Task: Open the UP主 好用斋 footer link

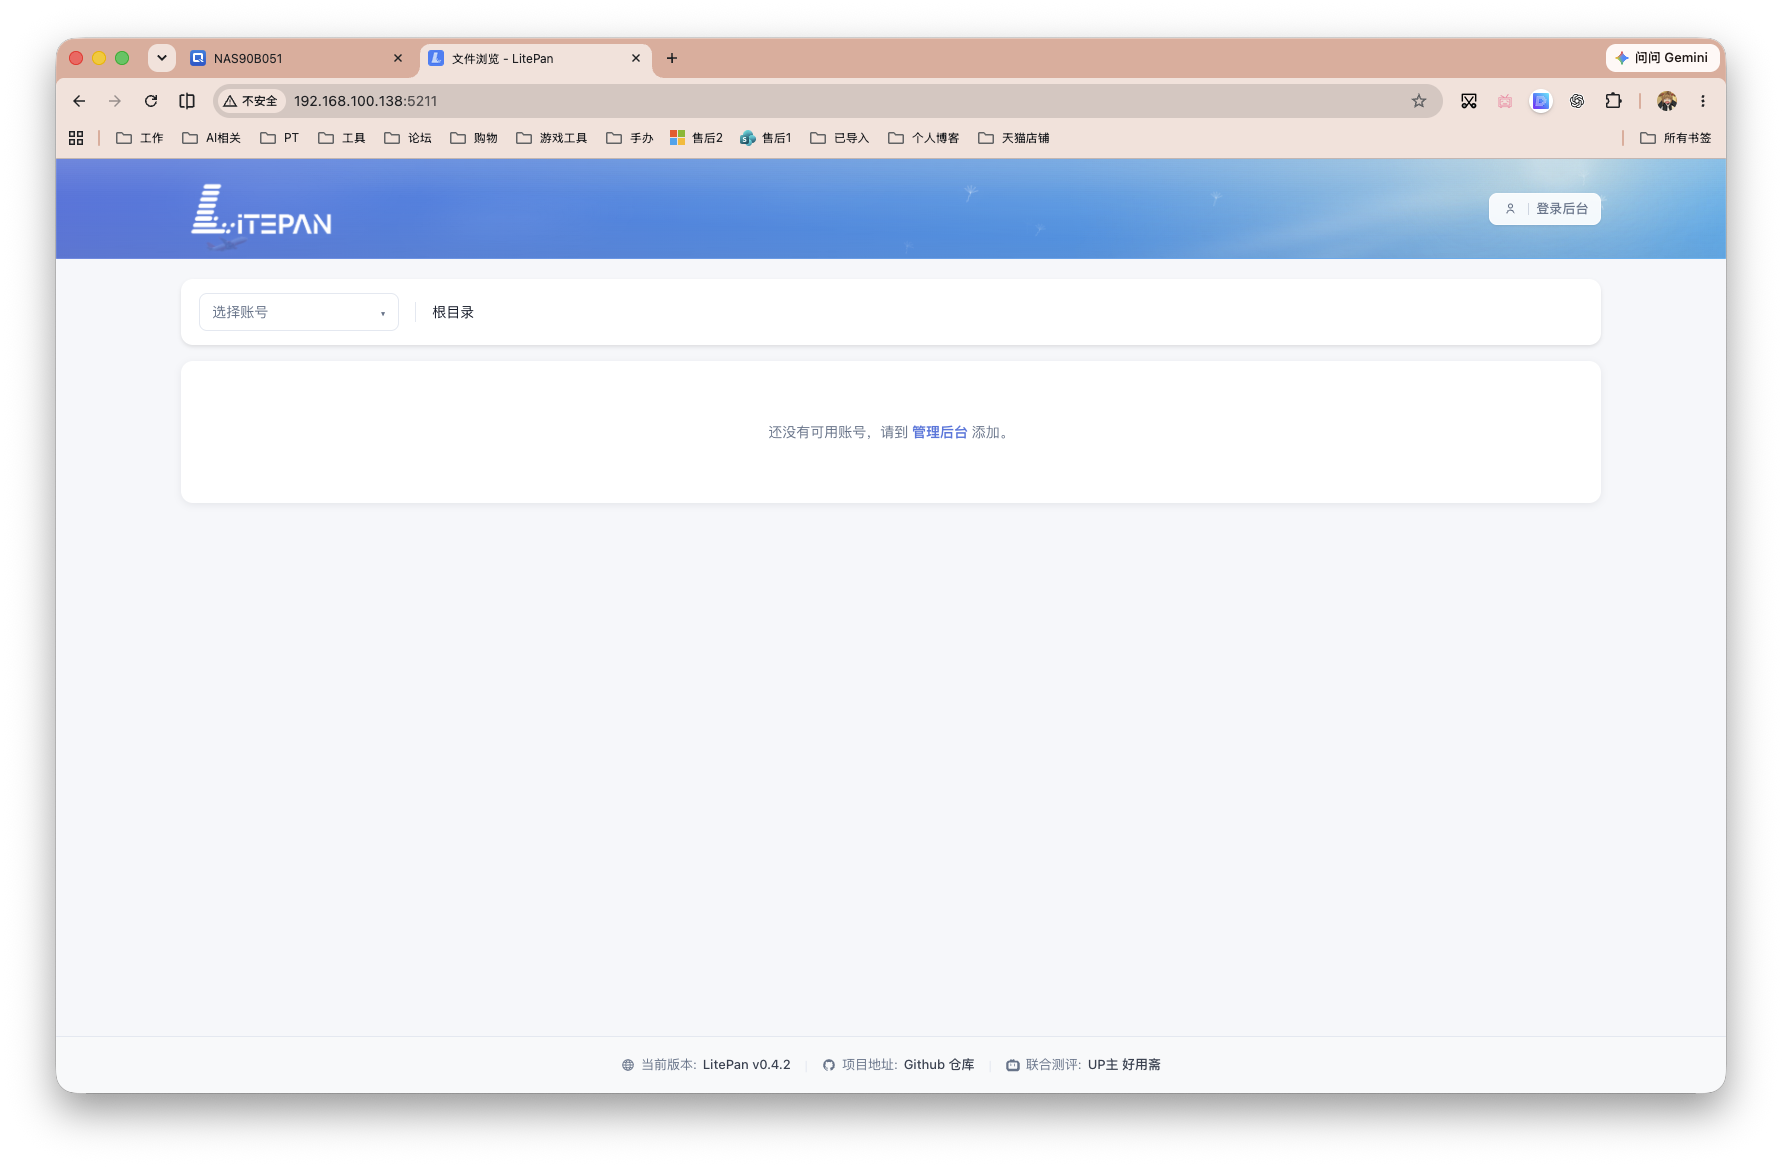Action: point(1124,1065)
